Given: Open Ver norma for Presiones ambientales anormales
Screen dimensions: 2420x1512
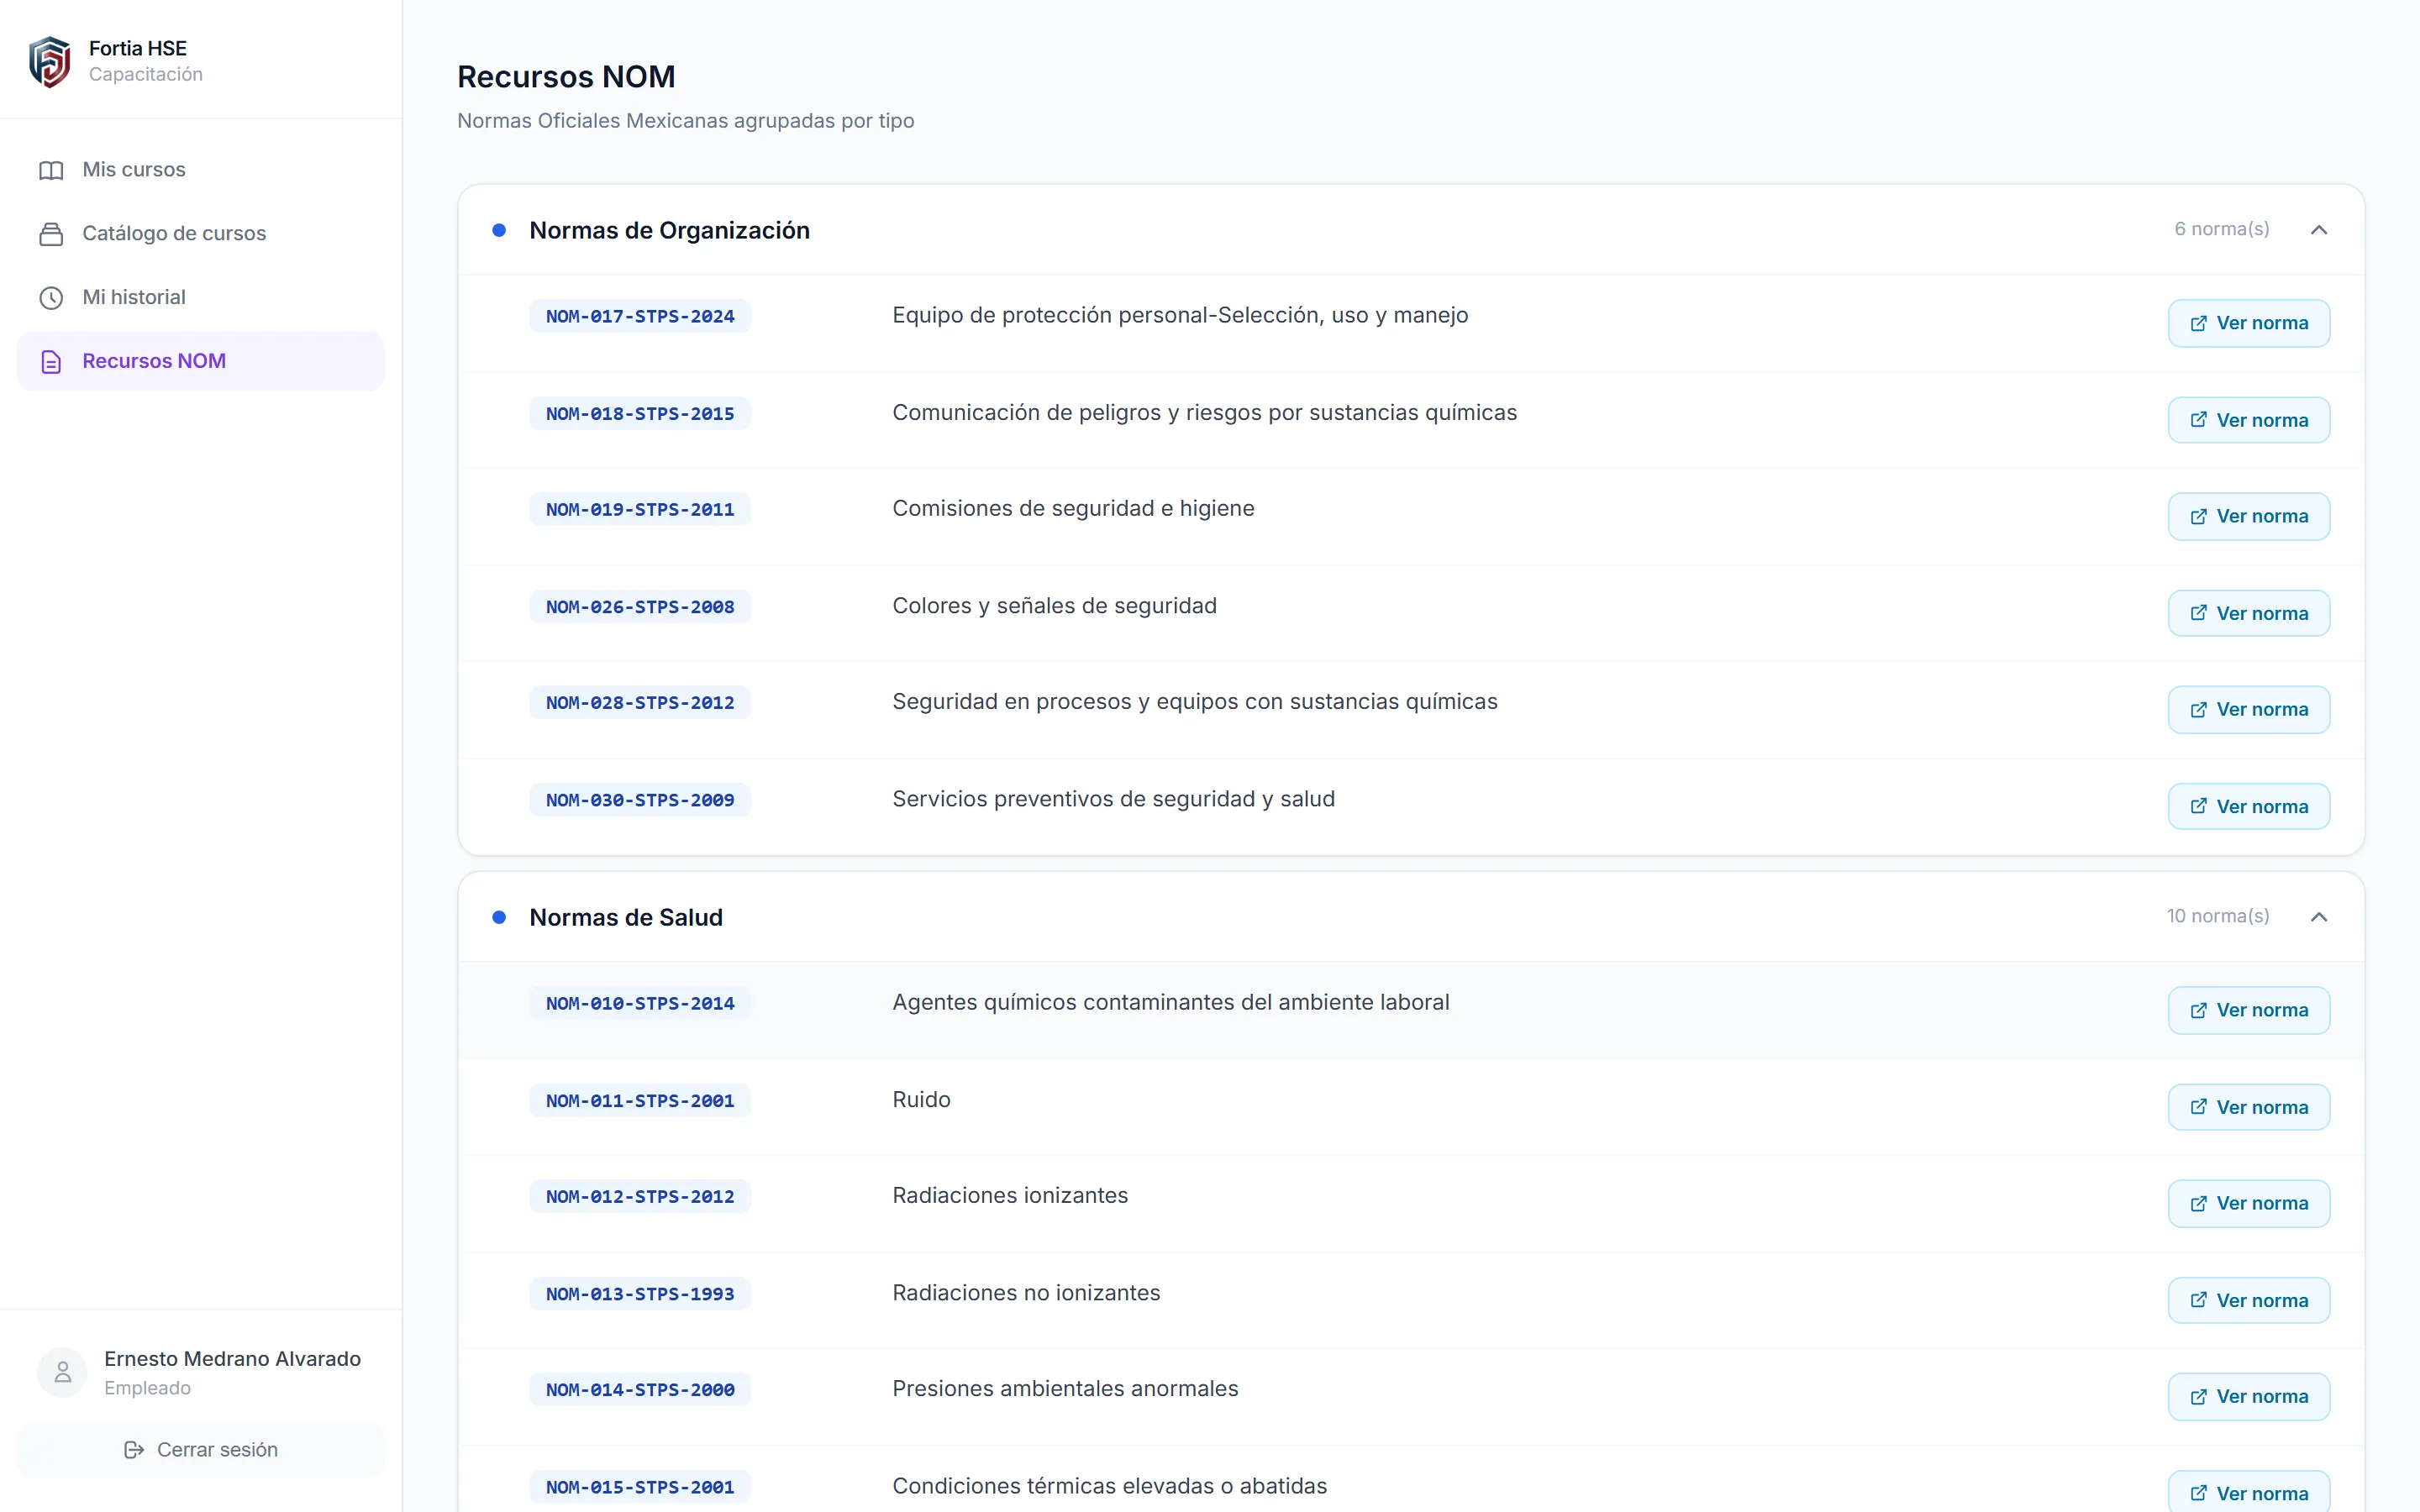Looking at the screenshot, I should coord(2249,1396).
